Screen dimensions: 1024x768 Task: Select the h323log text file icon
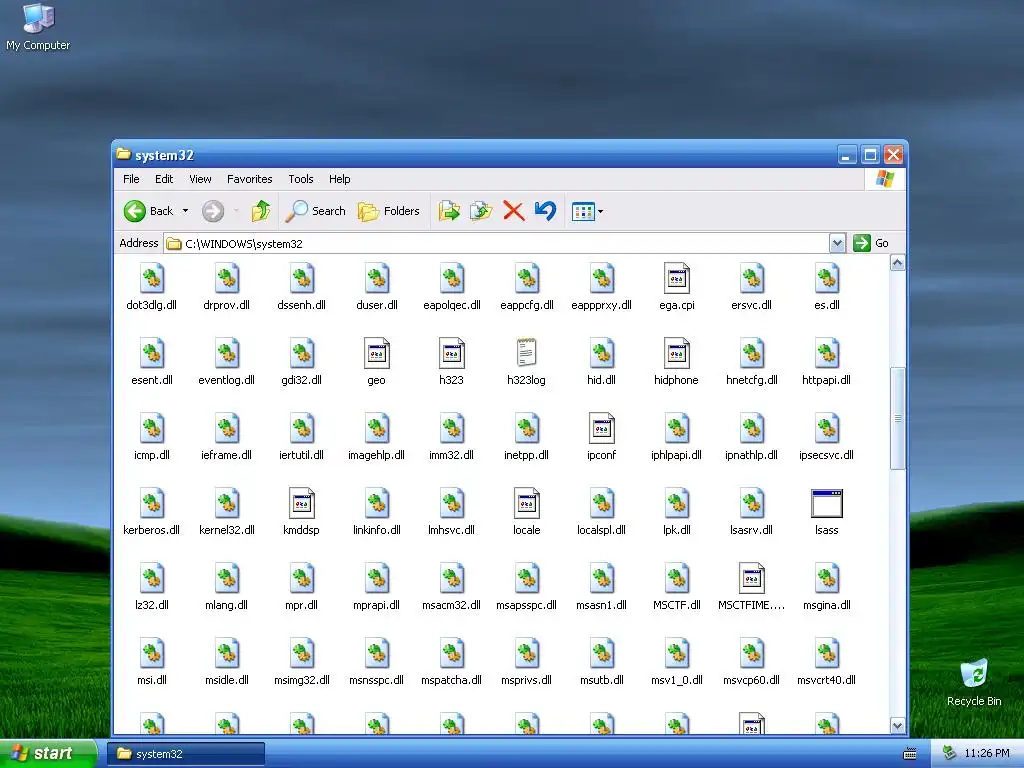[x=526, y=353]
